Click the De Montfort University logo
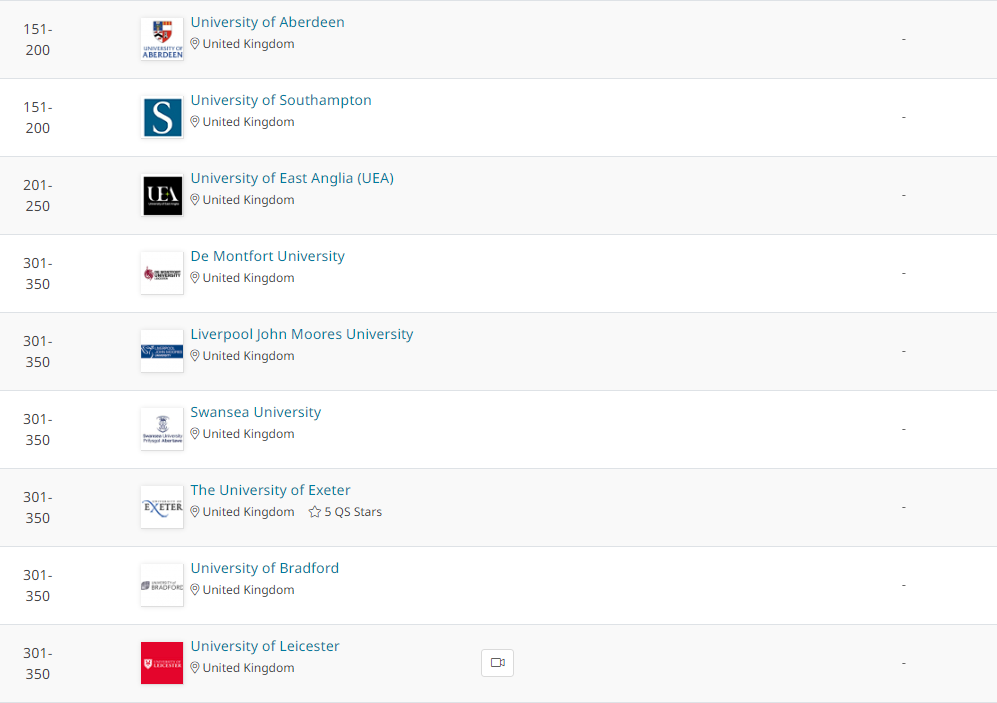The width and height of the screenshot is (997, 703). tap(162, 273)
